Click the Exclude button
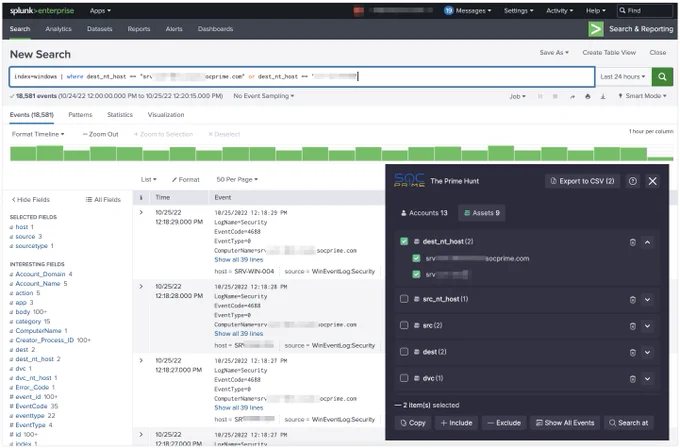Screen dimensions: 680x448 pos(504,423)
